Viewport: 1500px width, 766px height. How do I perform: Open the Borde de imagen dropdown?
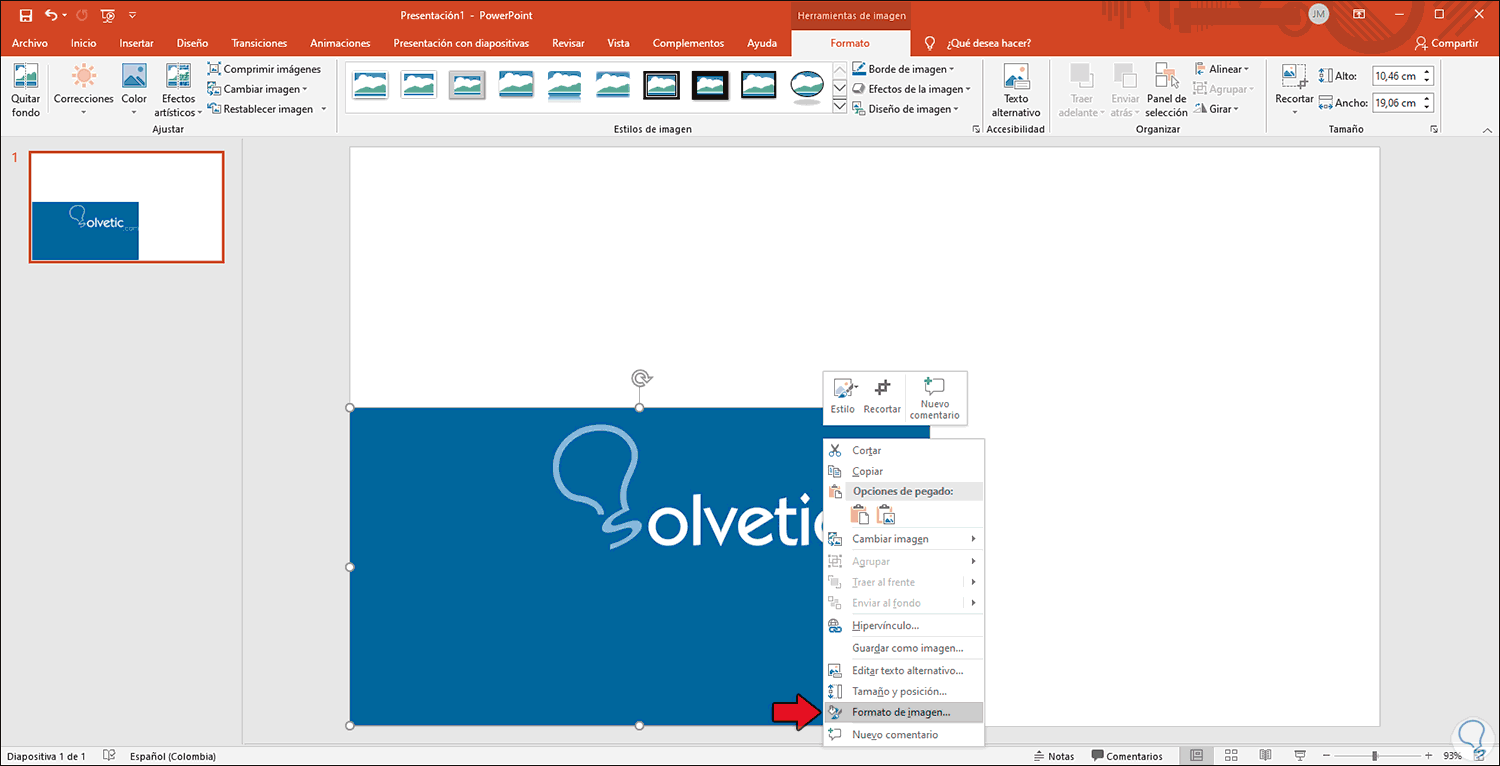[904, 69]
